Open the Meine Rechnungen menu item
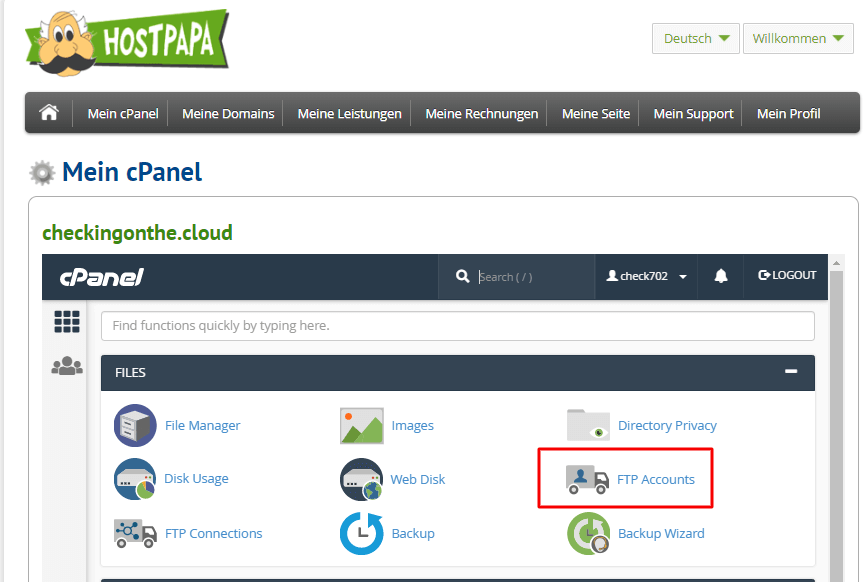 click(x=482, y=114)
